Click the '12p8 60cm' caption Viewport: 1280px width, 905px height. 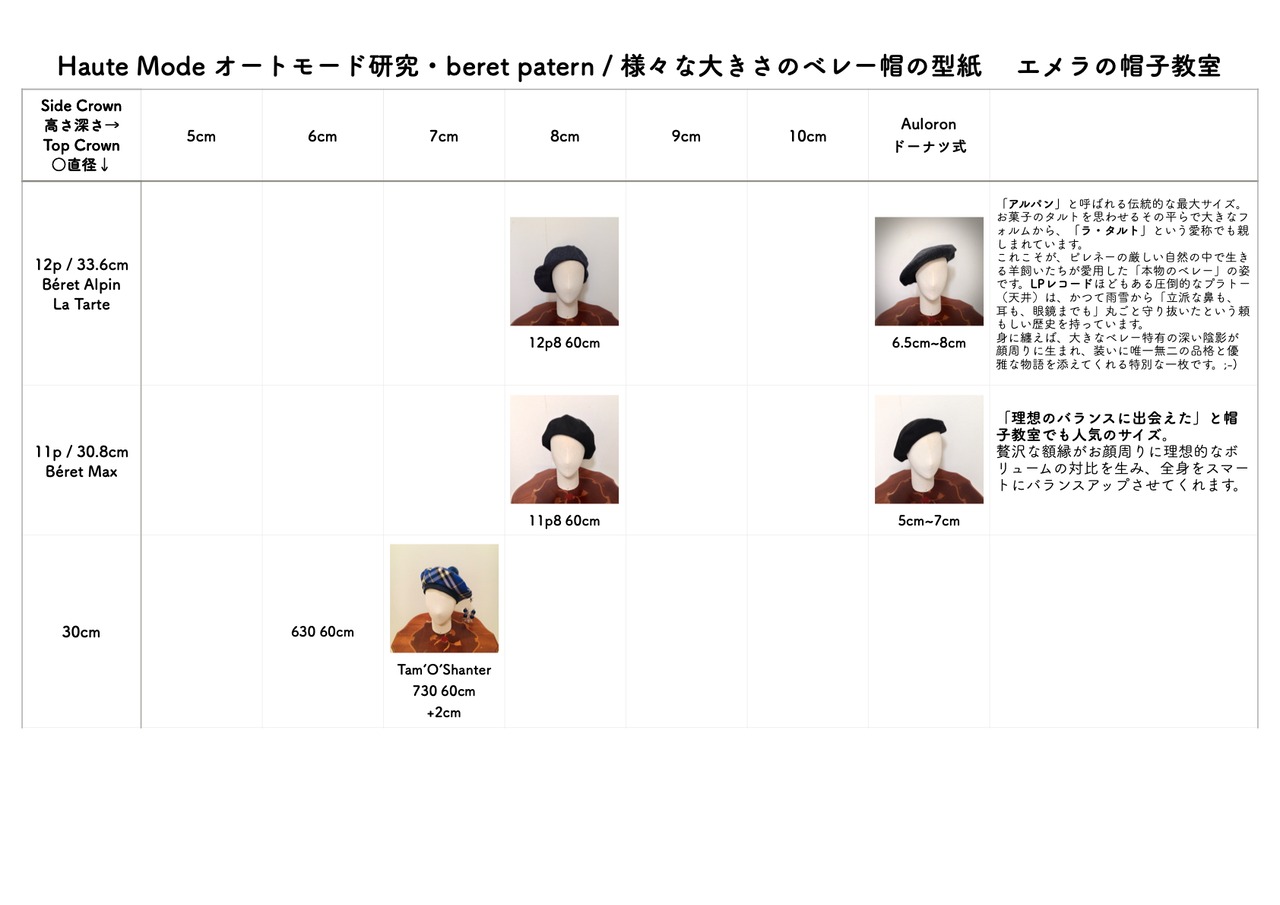point(564,343)
